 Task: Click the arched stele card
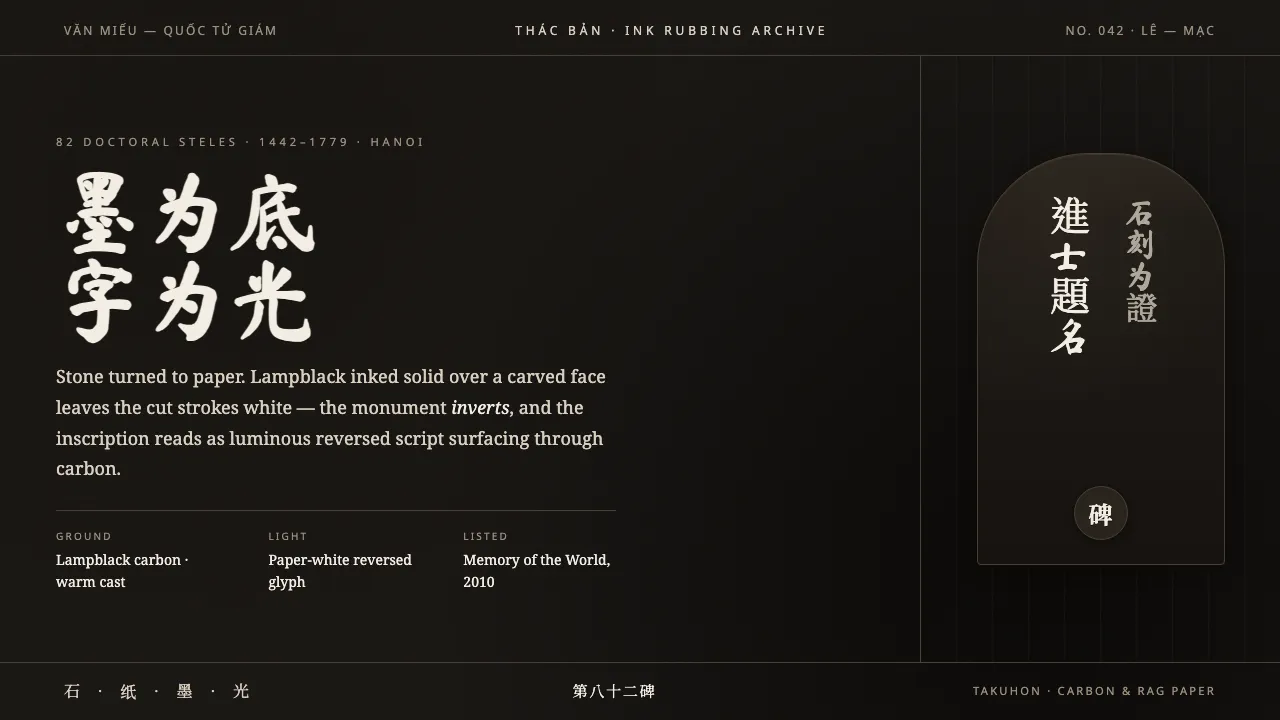click(1101, 359)
